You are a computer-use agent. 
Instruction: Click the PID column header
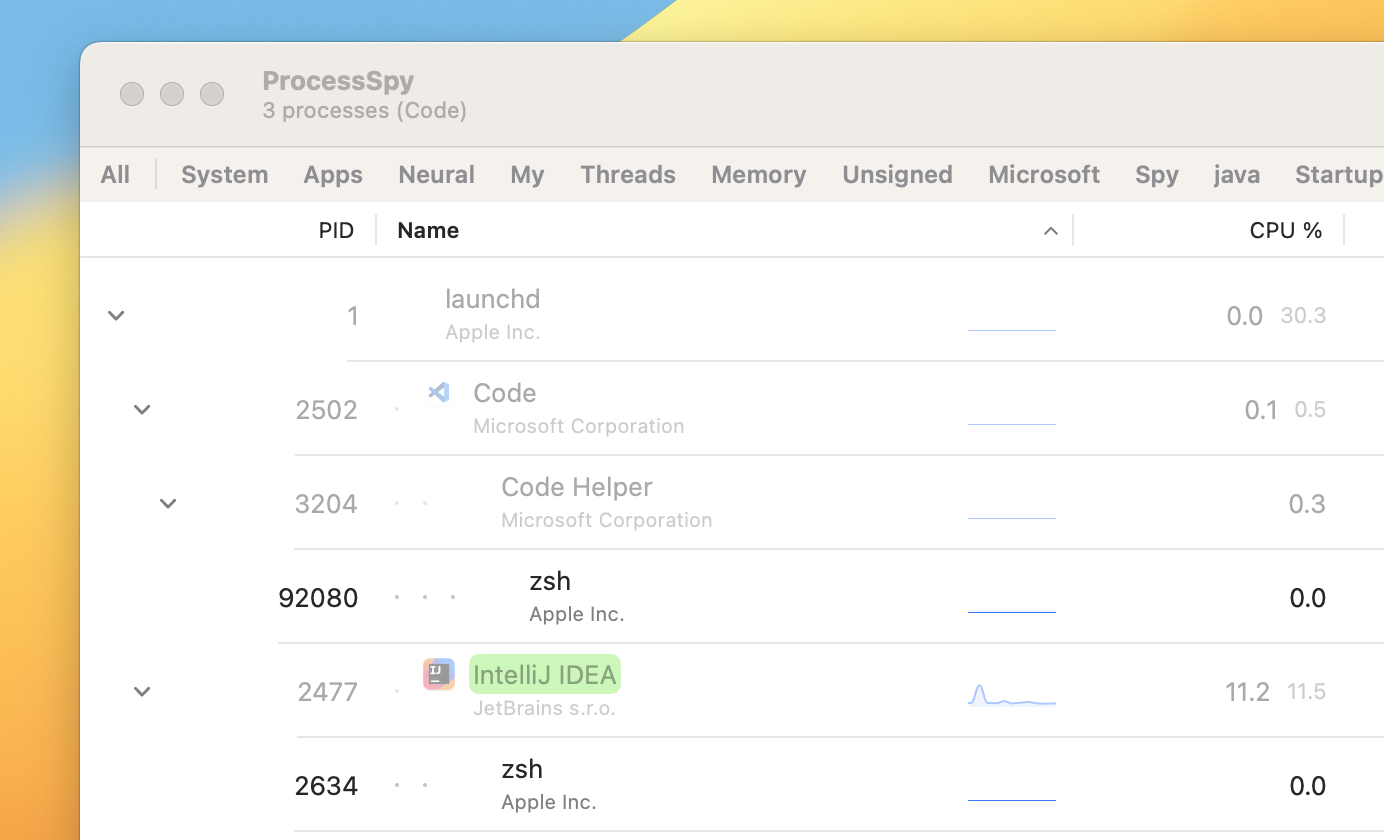click(336, 230)
